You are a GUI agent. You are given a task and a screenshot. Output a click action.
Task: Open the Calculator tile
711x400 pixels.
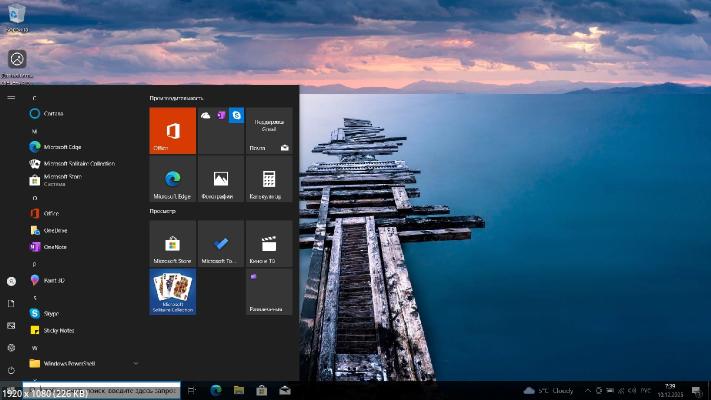click(269, 179)
